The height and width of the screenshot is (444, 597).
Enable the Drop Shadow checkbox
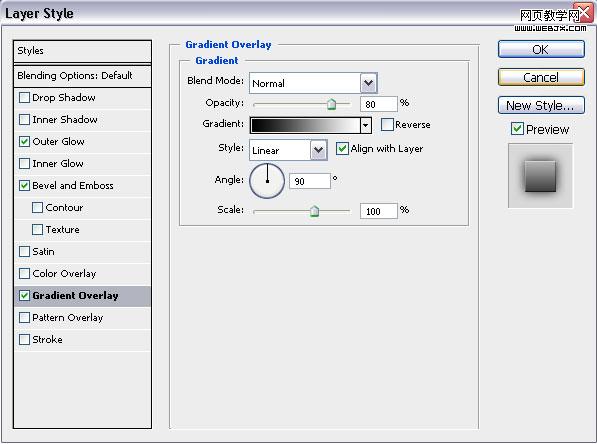click(x=24, y=97)
